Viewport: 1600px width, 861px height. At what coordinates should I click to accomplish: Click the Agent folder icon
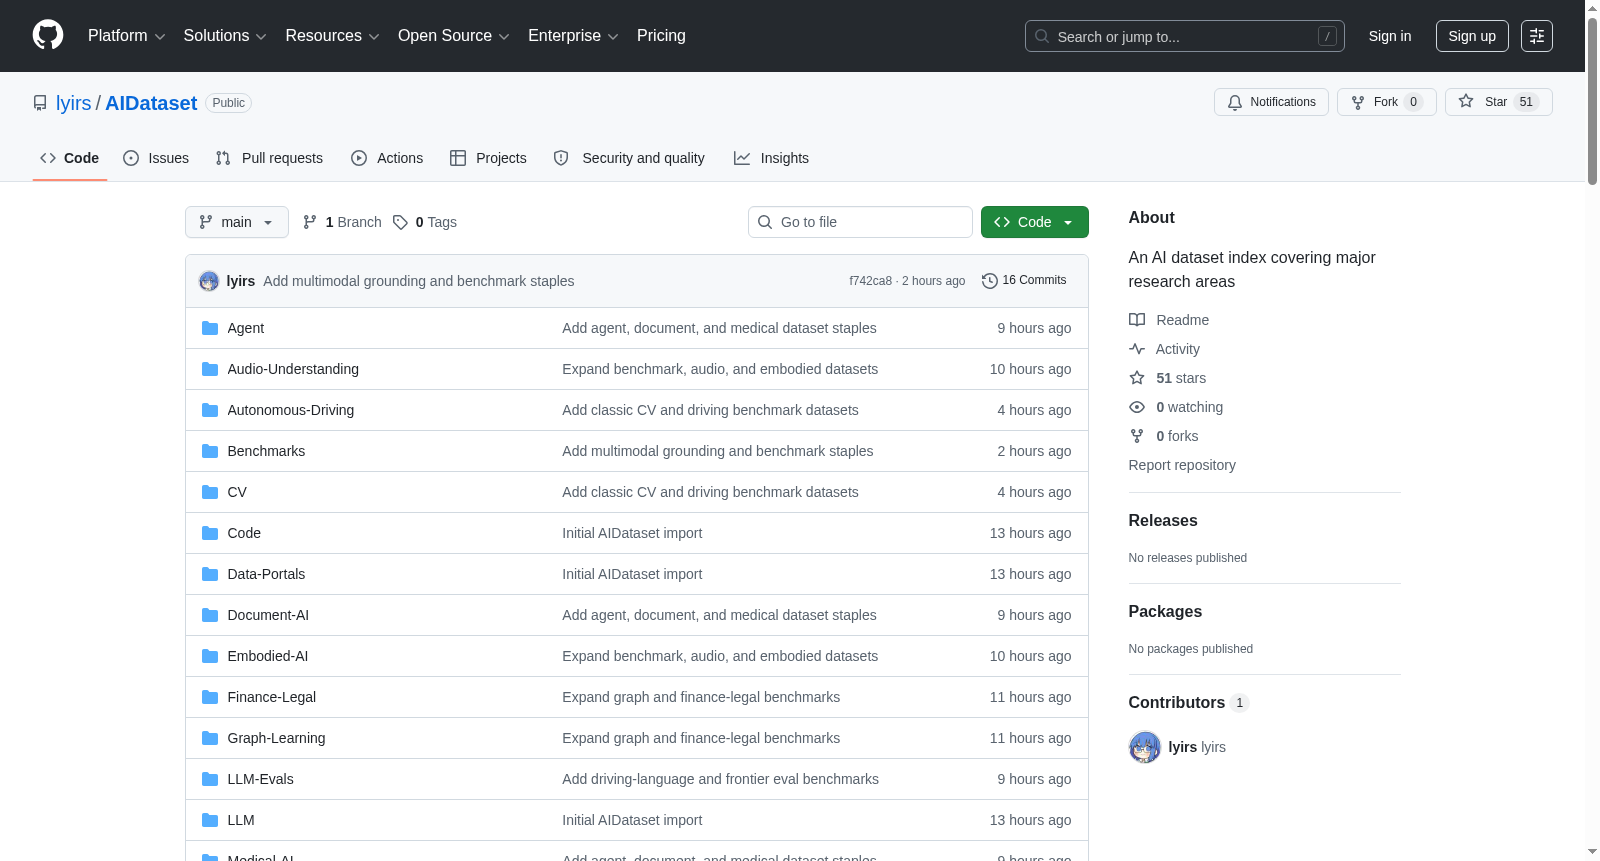point(210,328)
